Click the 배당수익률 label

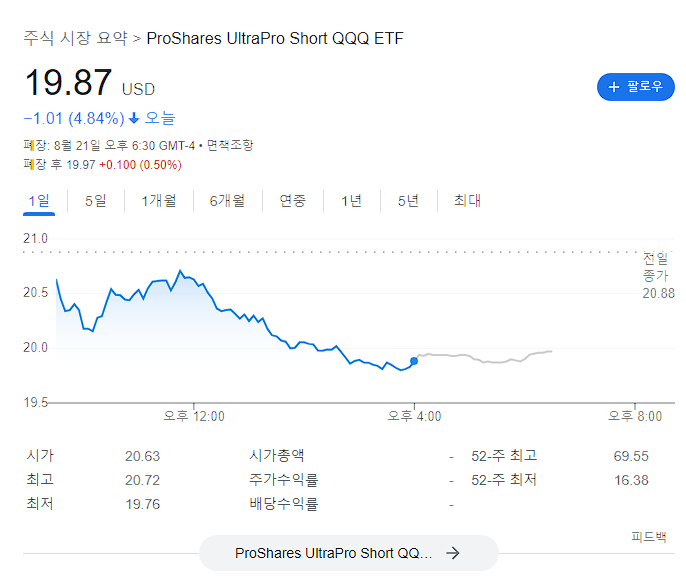[284, 504]
